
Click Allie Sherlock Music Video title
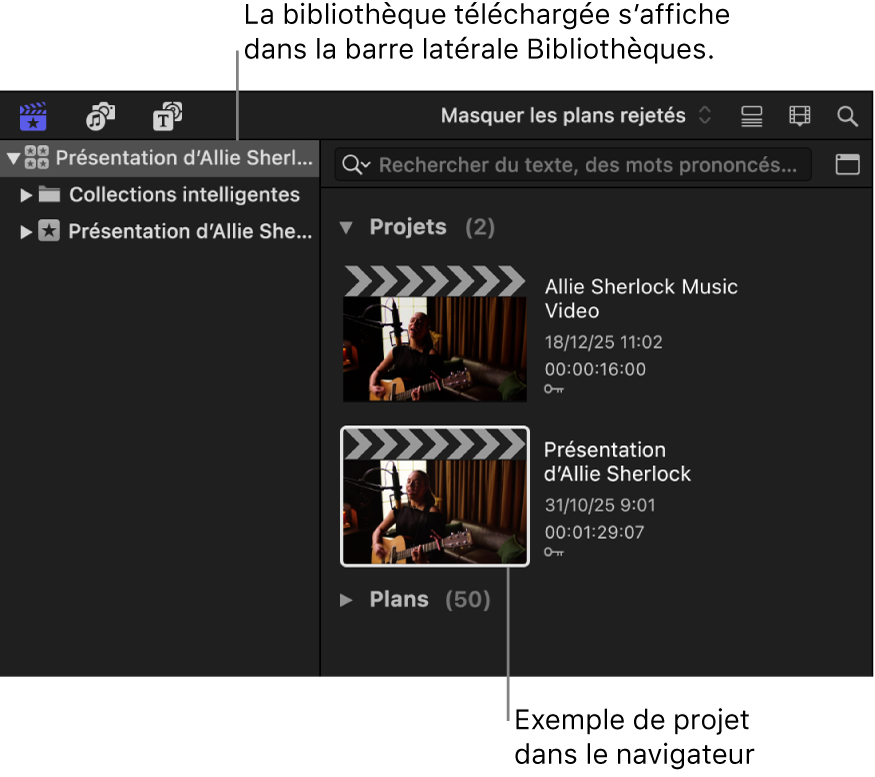click(x=641, y=299)
